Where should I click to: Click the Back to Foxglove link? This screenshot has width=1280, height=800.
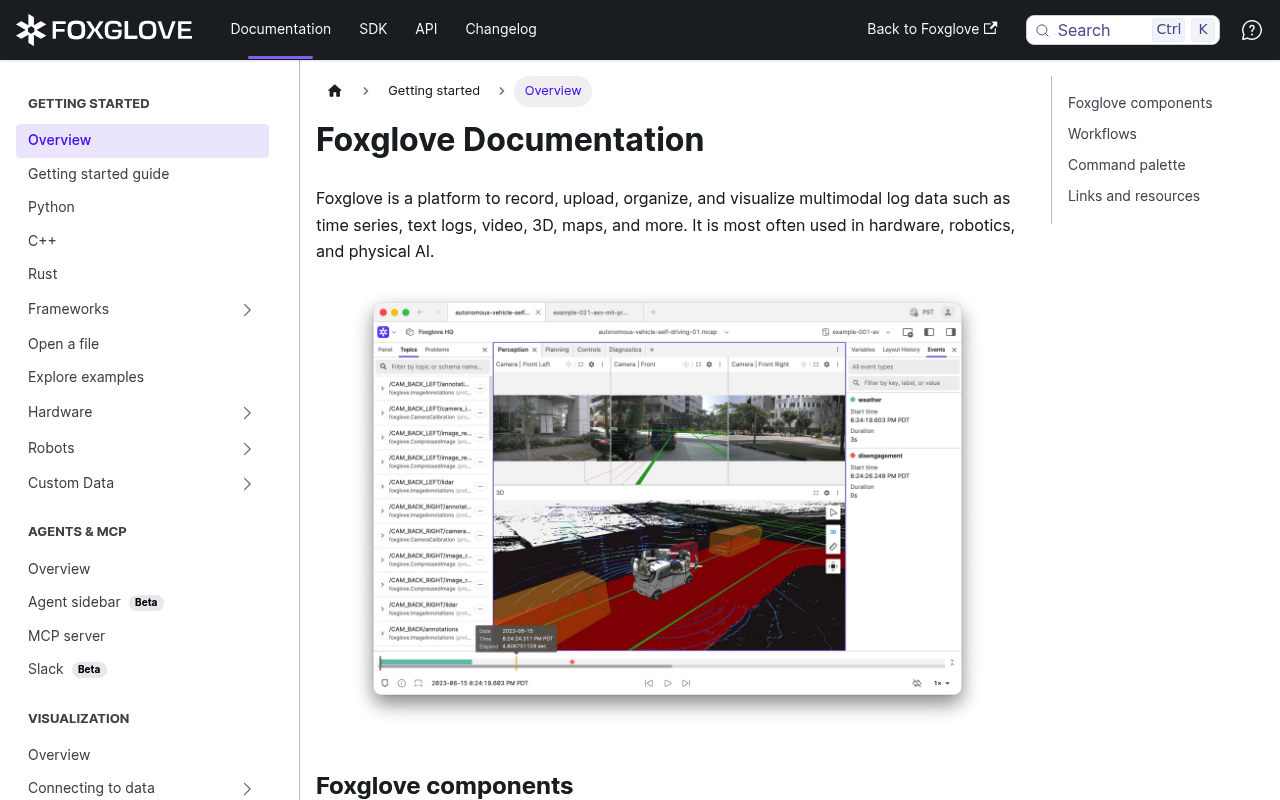click(932, 29)
